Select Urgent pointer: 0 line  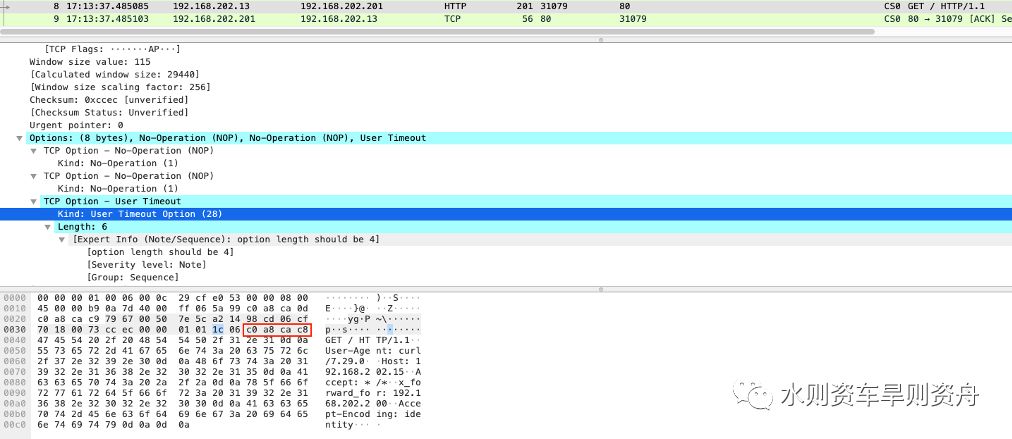pos(76,125)
